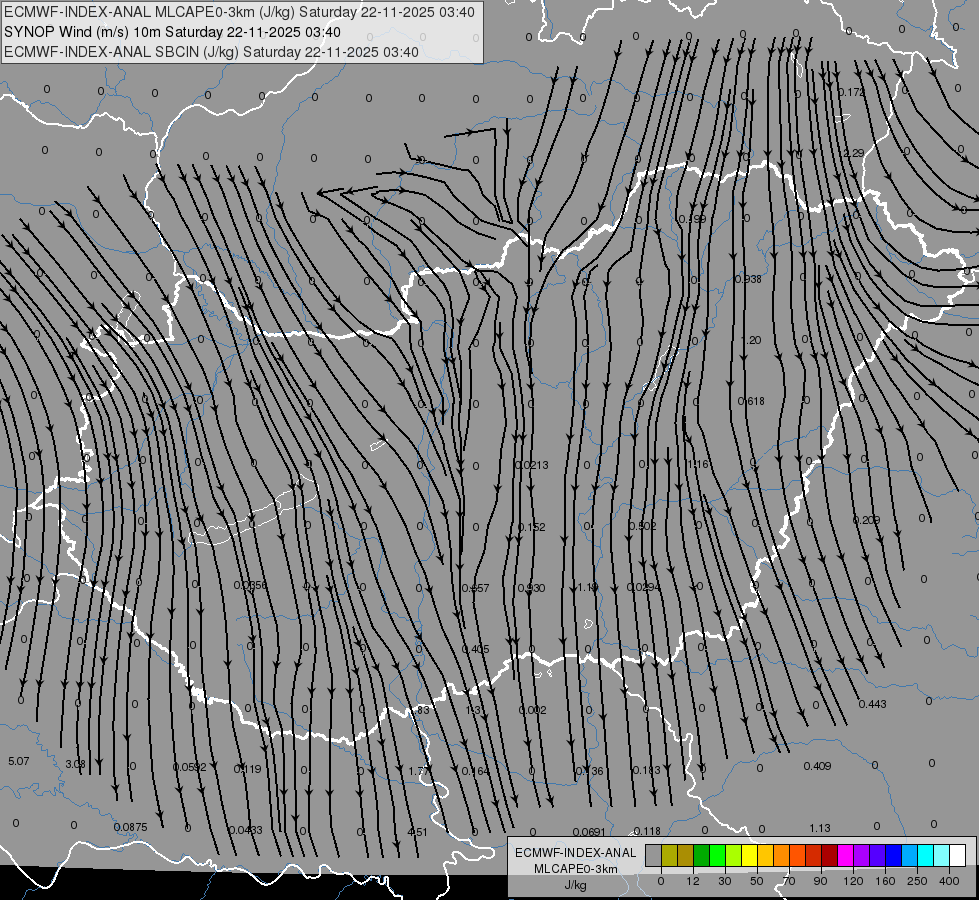Click the map value 0.172
This screenshot has height=900, width=979.
coord(852,92)
